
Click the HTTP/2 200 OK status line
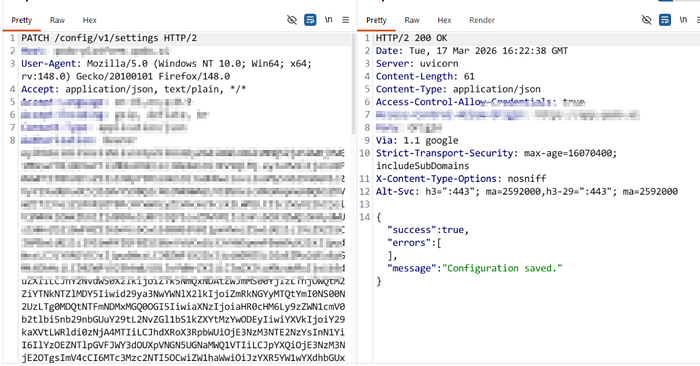(411, 38)
